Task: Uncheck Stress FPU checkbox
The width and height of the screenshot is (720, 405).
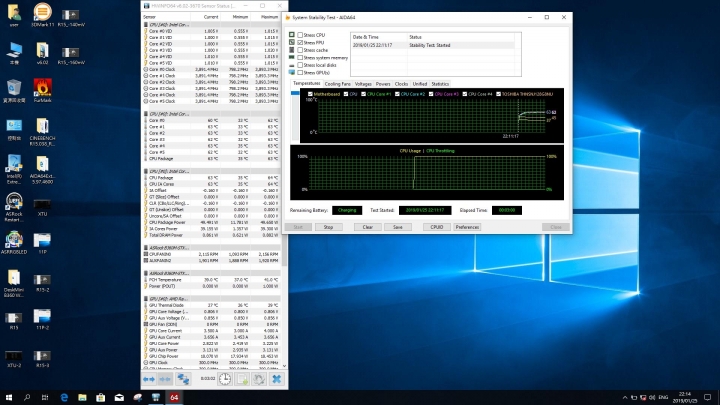Action: pos(300,42)
